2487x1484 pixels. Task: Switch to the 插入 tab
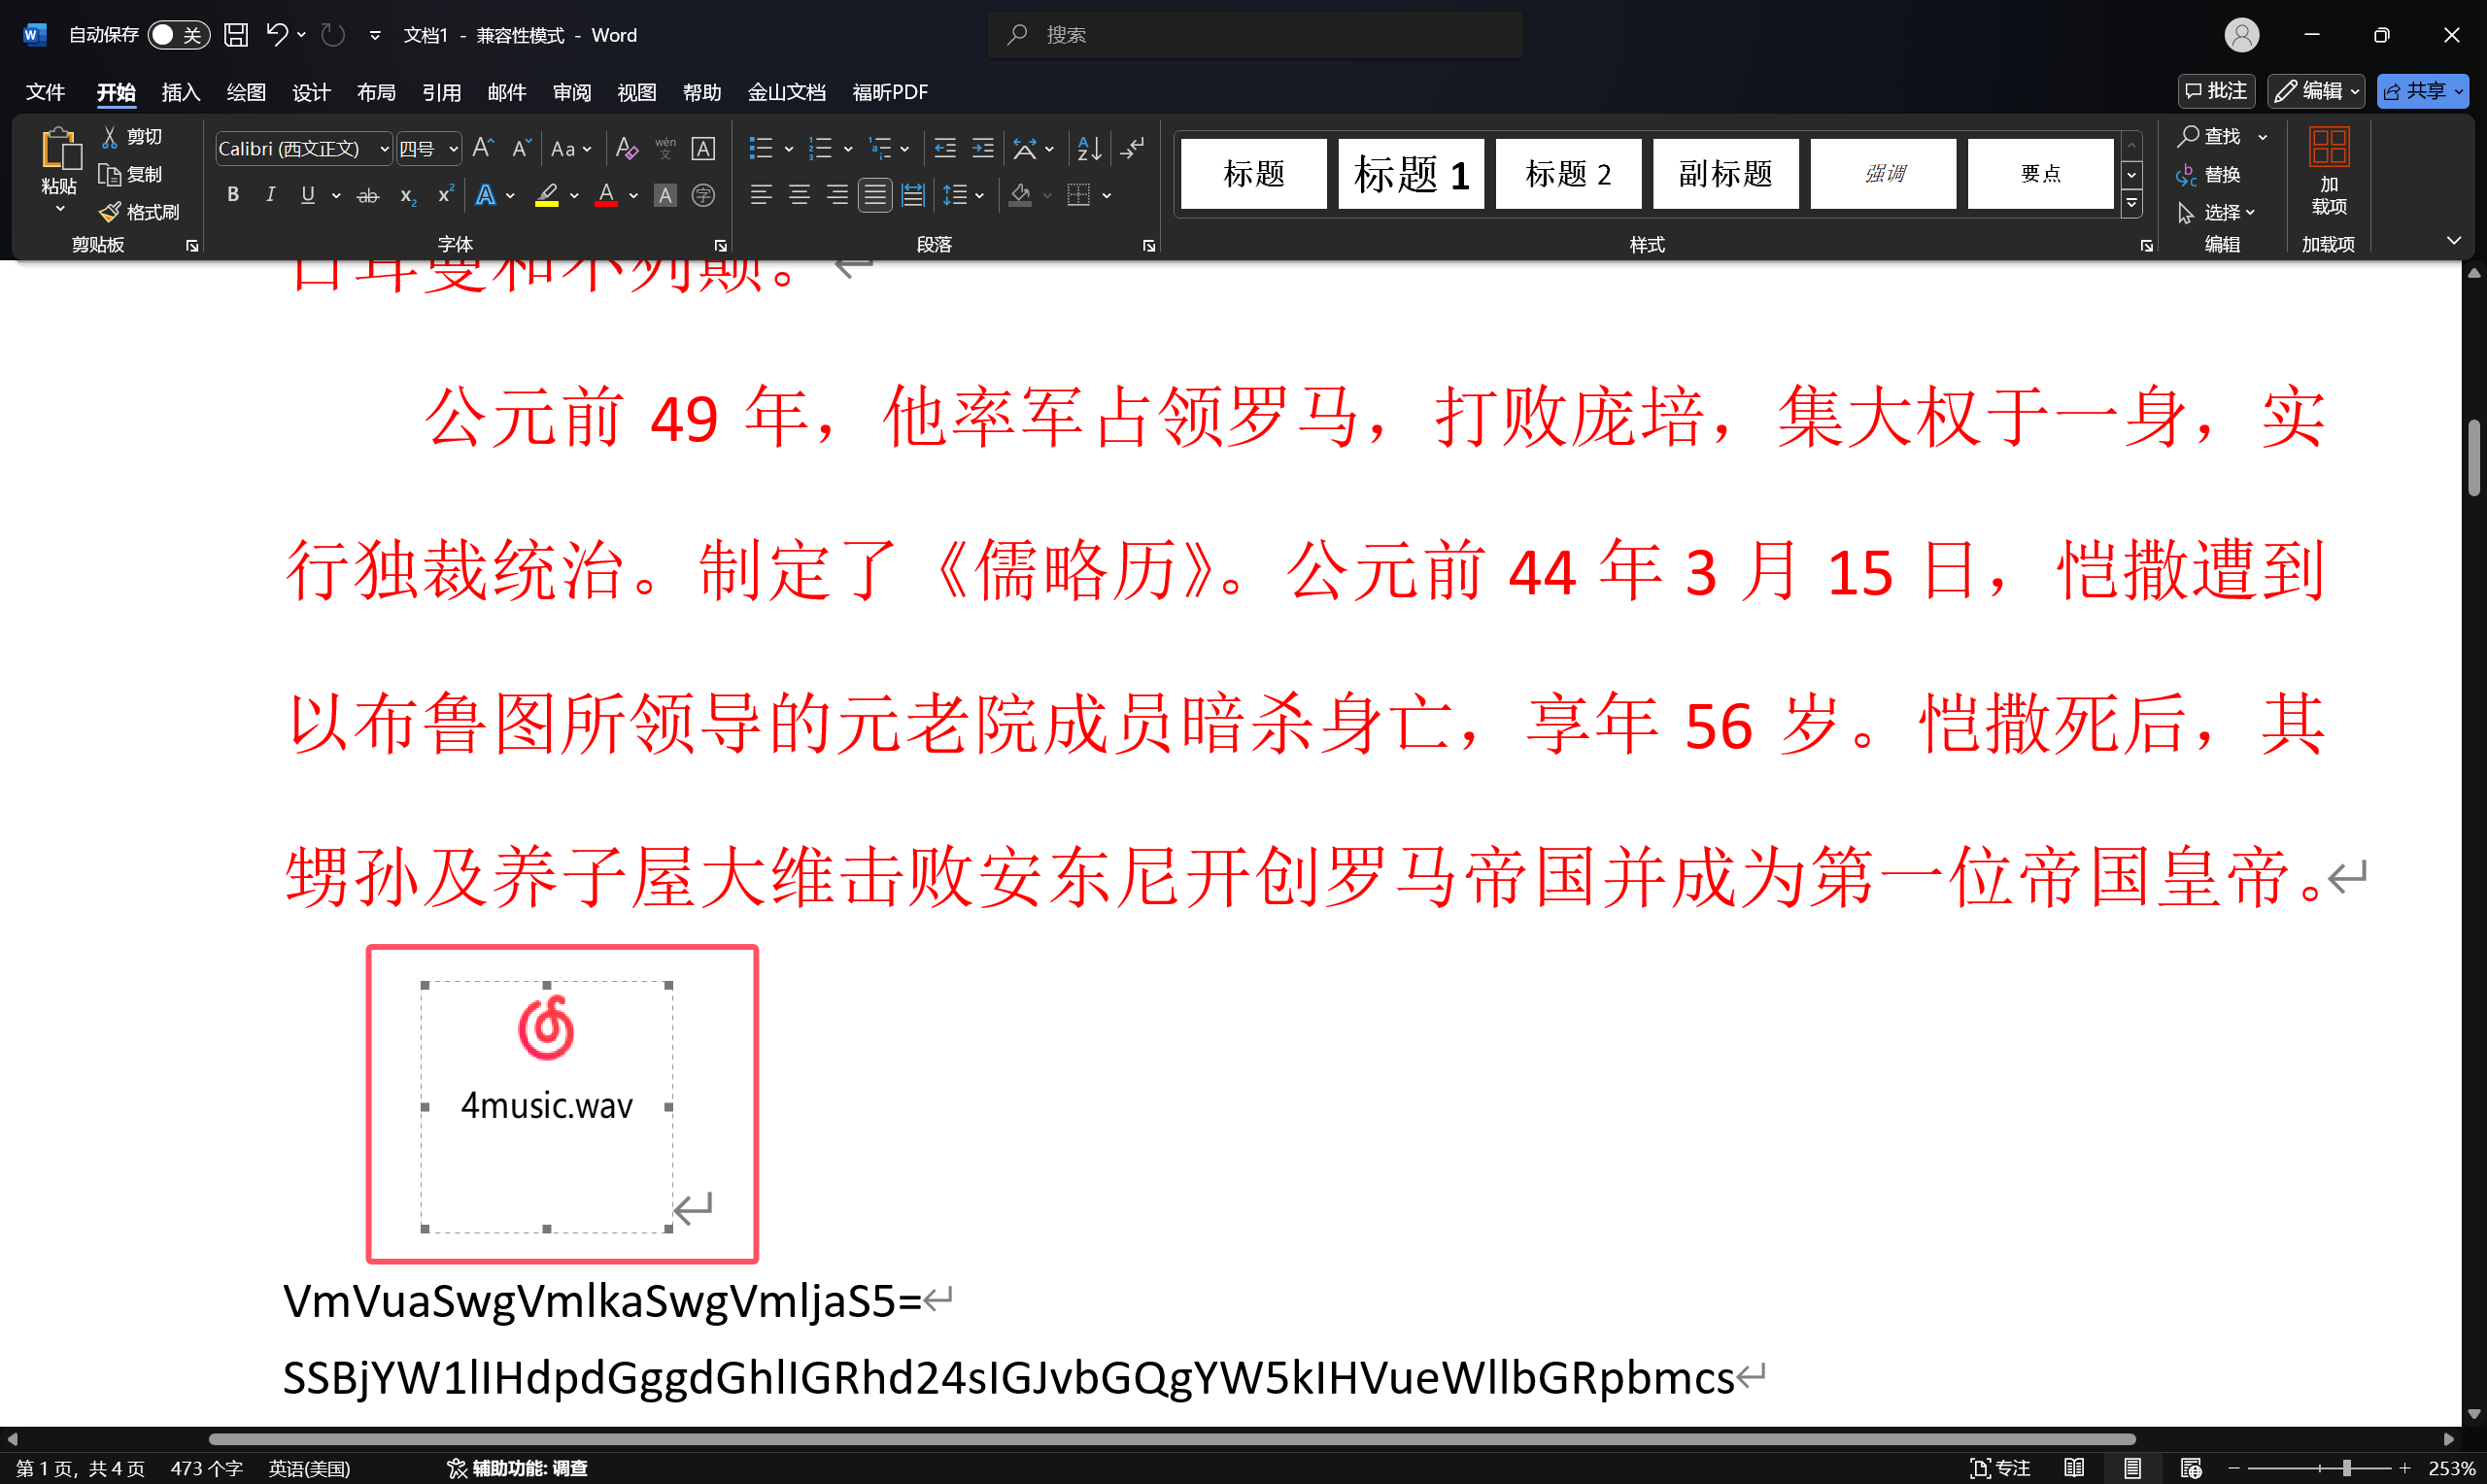point(180,92)
